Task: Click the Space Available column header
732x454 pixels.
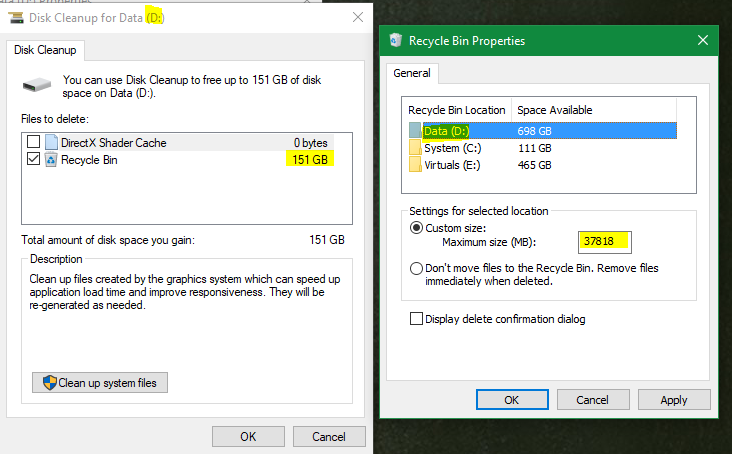Action: (x=594, y=110)
